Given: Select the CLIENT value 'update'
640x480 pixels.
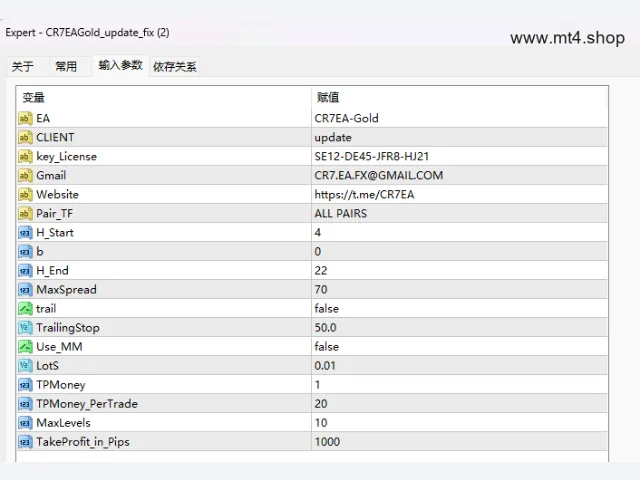Looking at the screenshot, I should point(459,138).
